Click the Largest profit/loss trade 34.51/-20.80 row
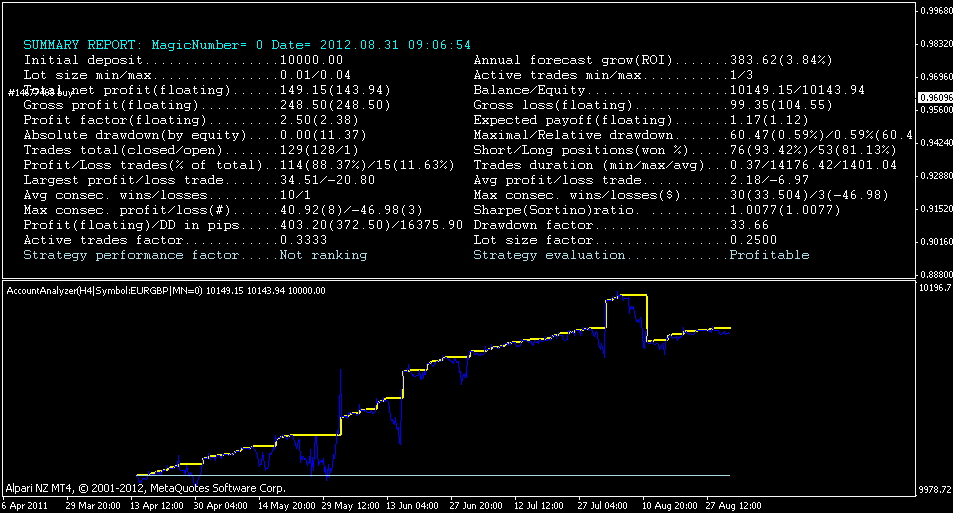This screenshot has height=513, width=953. pos(199,180)
